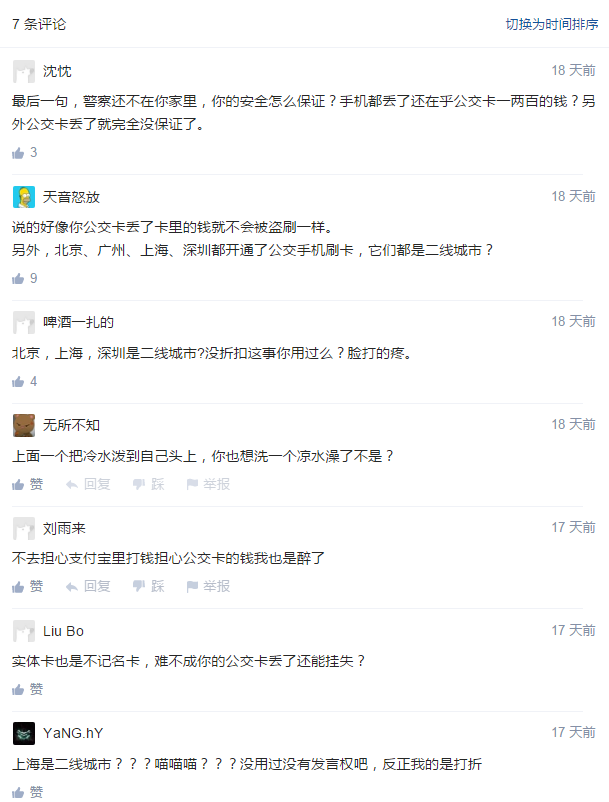Like 刘雨来's comment

[27, 587]
